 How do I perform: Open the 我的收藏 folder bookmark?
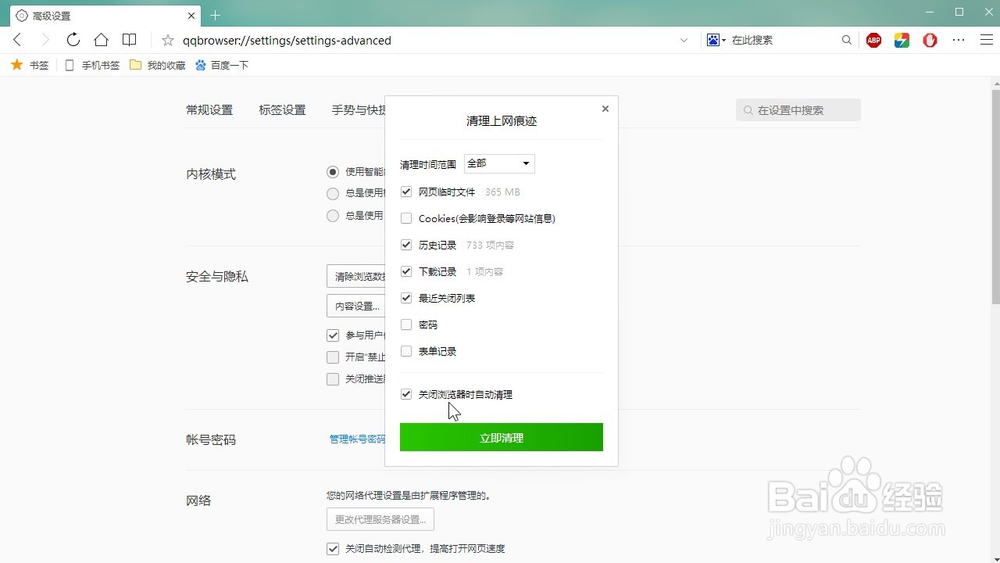tap(157, 65)
